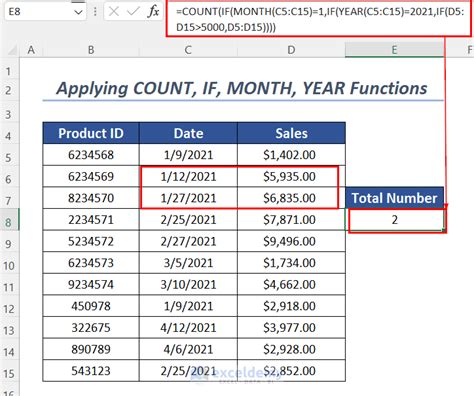Click Product ID cell 6234573
The width and height of the screenshot is (474, 396).
pyautogui.click(x=91, y=263)
